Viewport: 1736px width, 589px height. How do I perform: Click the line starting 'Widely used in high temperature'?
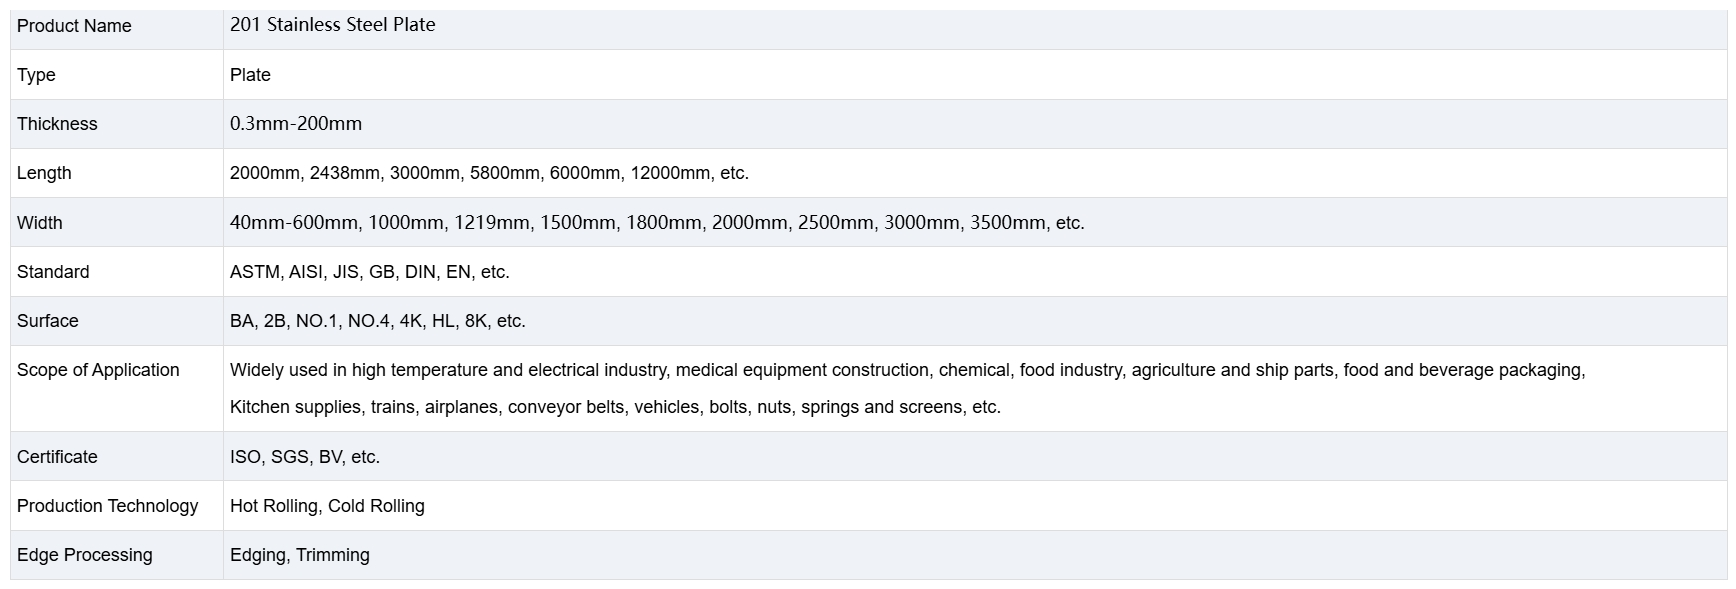point(907,370)
